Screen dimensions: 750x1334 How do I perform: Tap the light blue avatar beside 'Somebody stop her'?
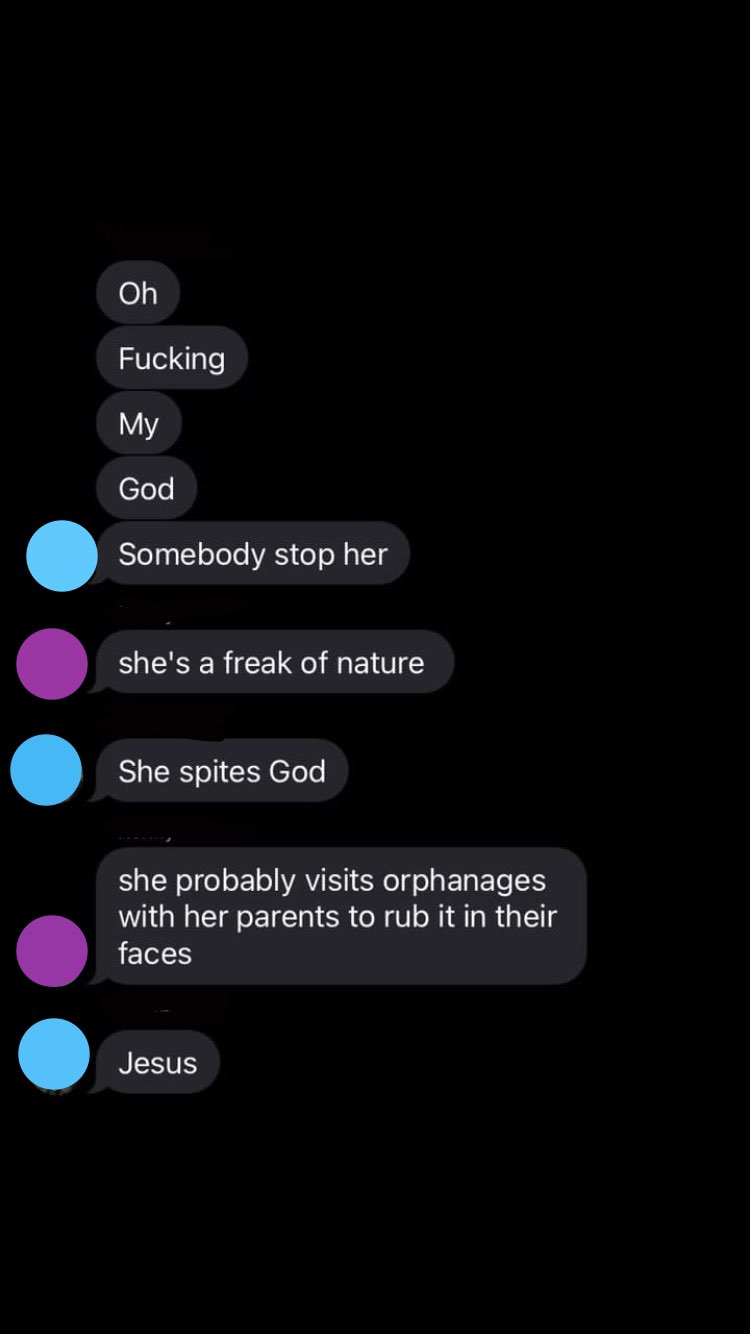pyautogui.click(x=62, y=556)
